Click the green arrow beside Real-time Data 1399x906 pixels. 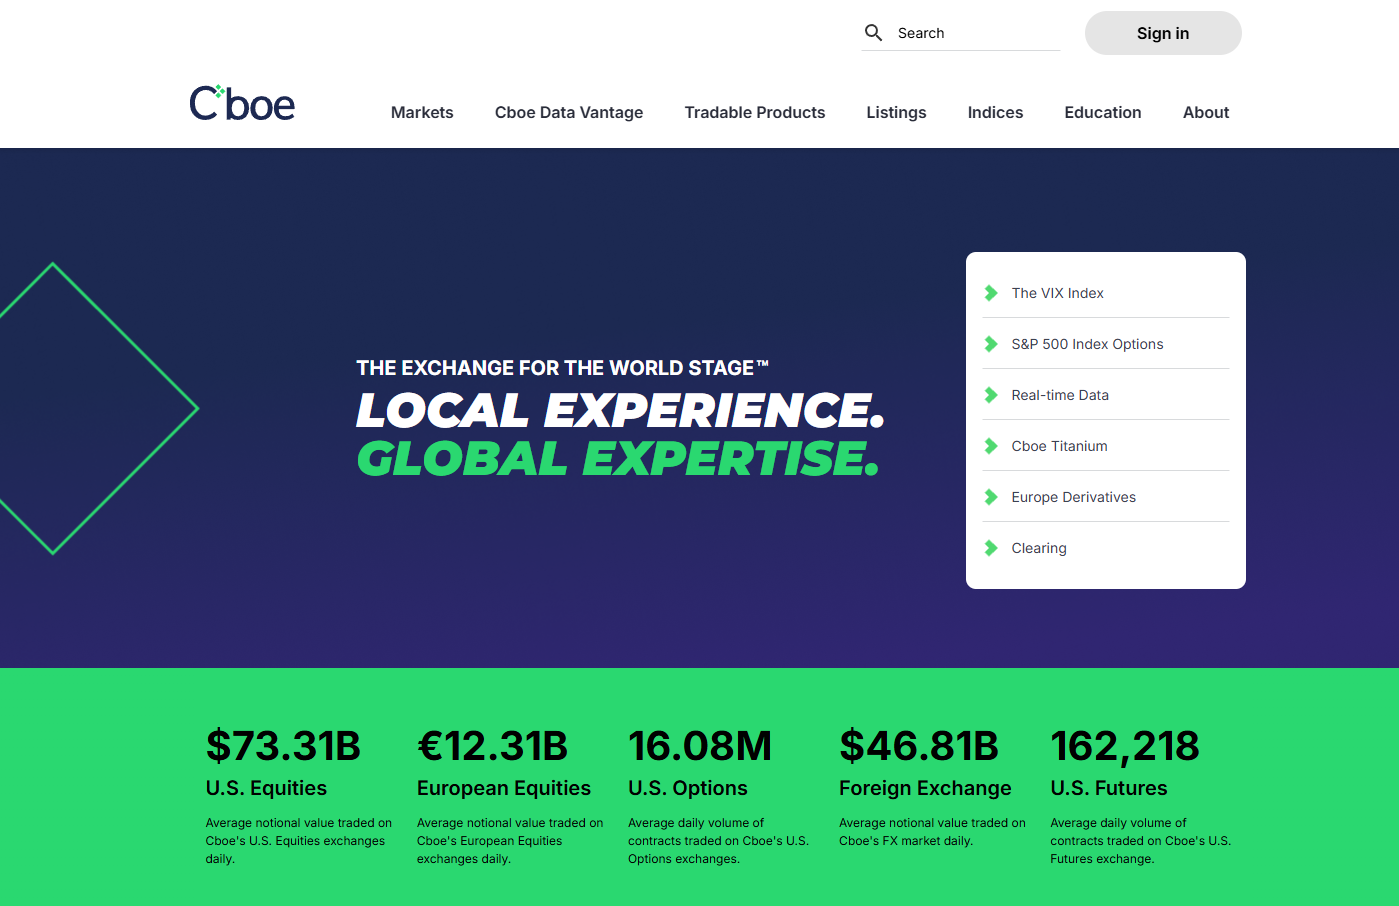991,395
